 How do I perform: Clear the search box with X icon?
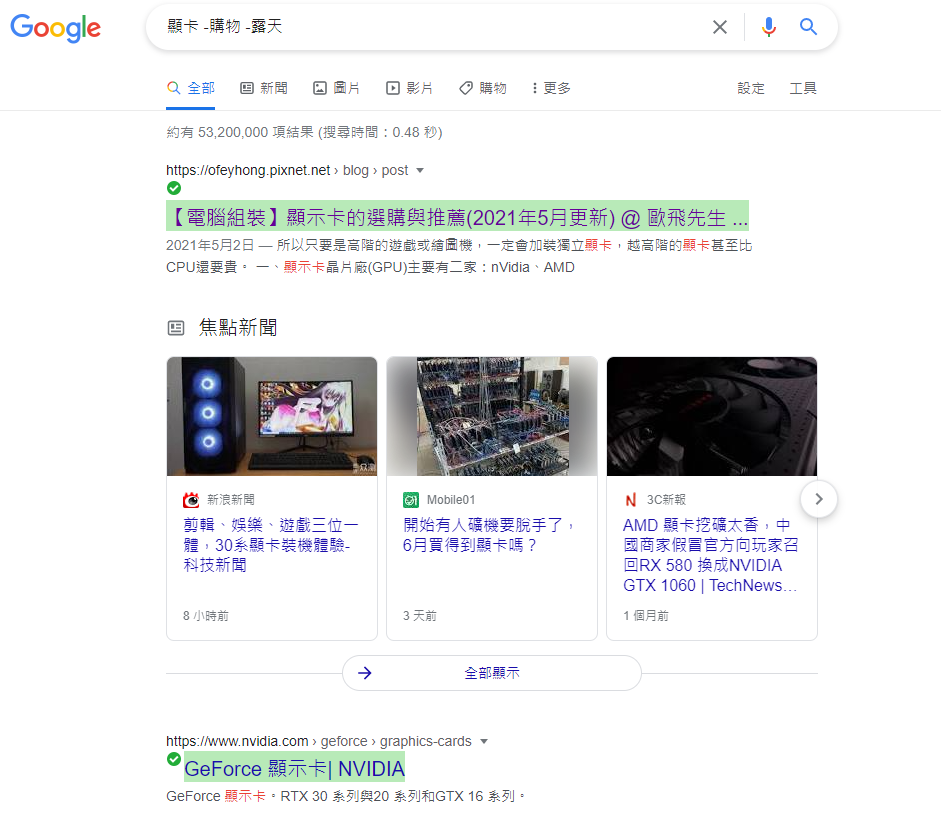coord(720,27)
